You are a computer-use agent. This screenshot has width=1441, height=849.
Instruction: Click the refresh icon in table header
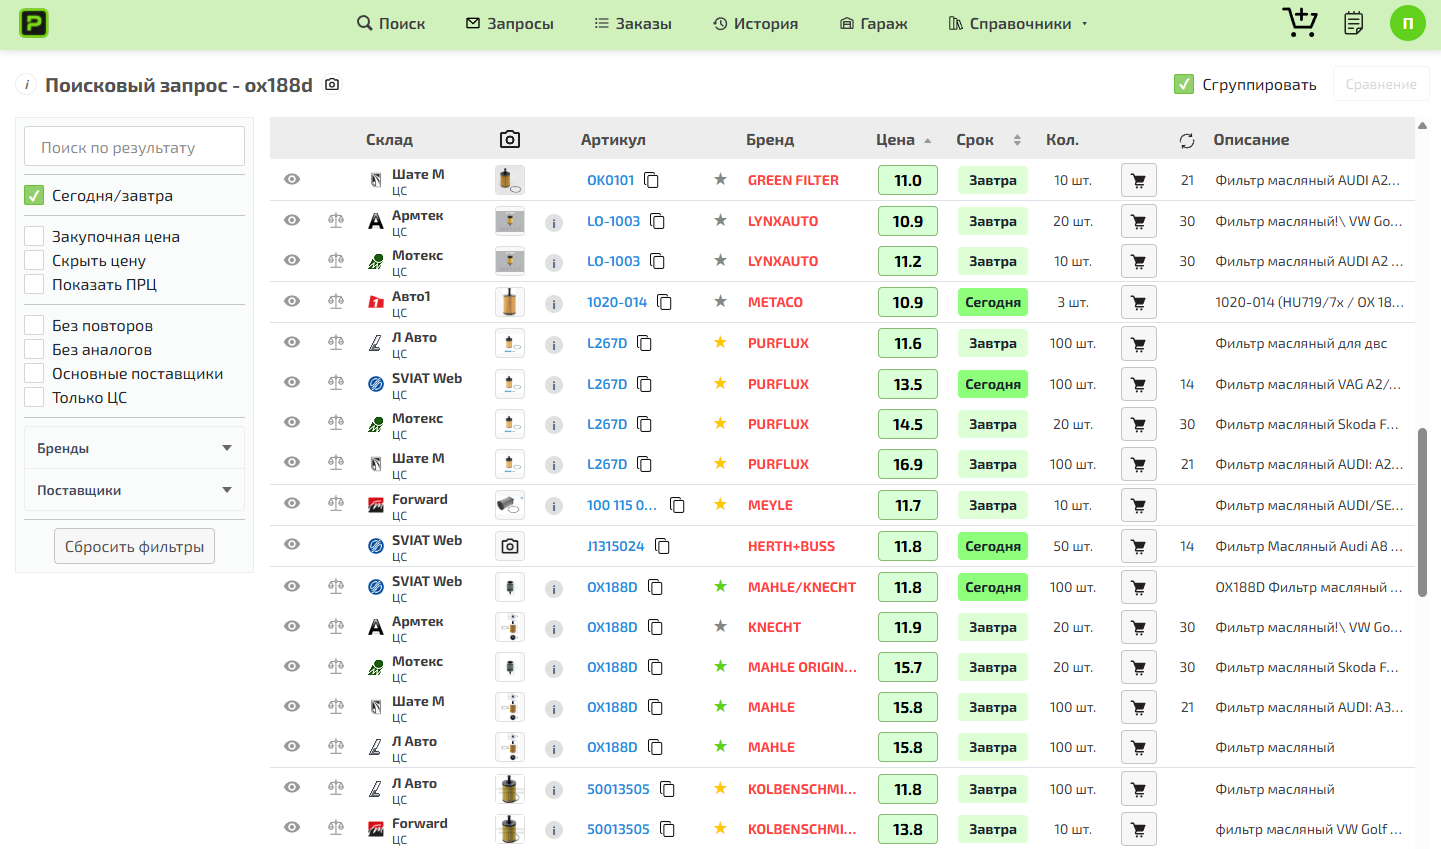pyautogui.click(x=1187, y=141)
